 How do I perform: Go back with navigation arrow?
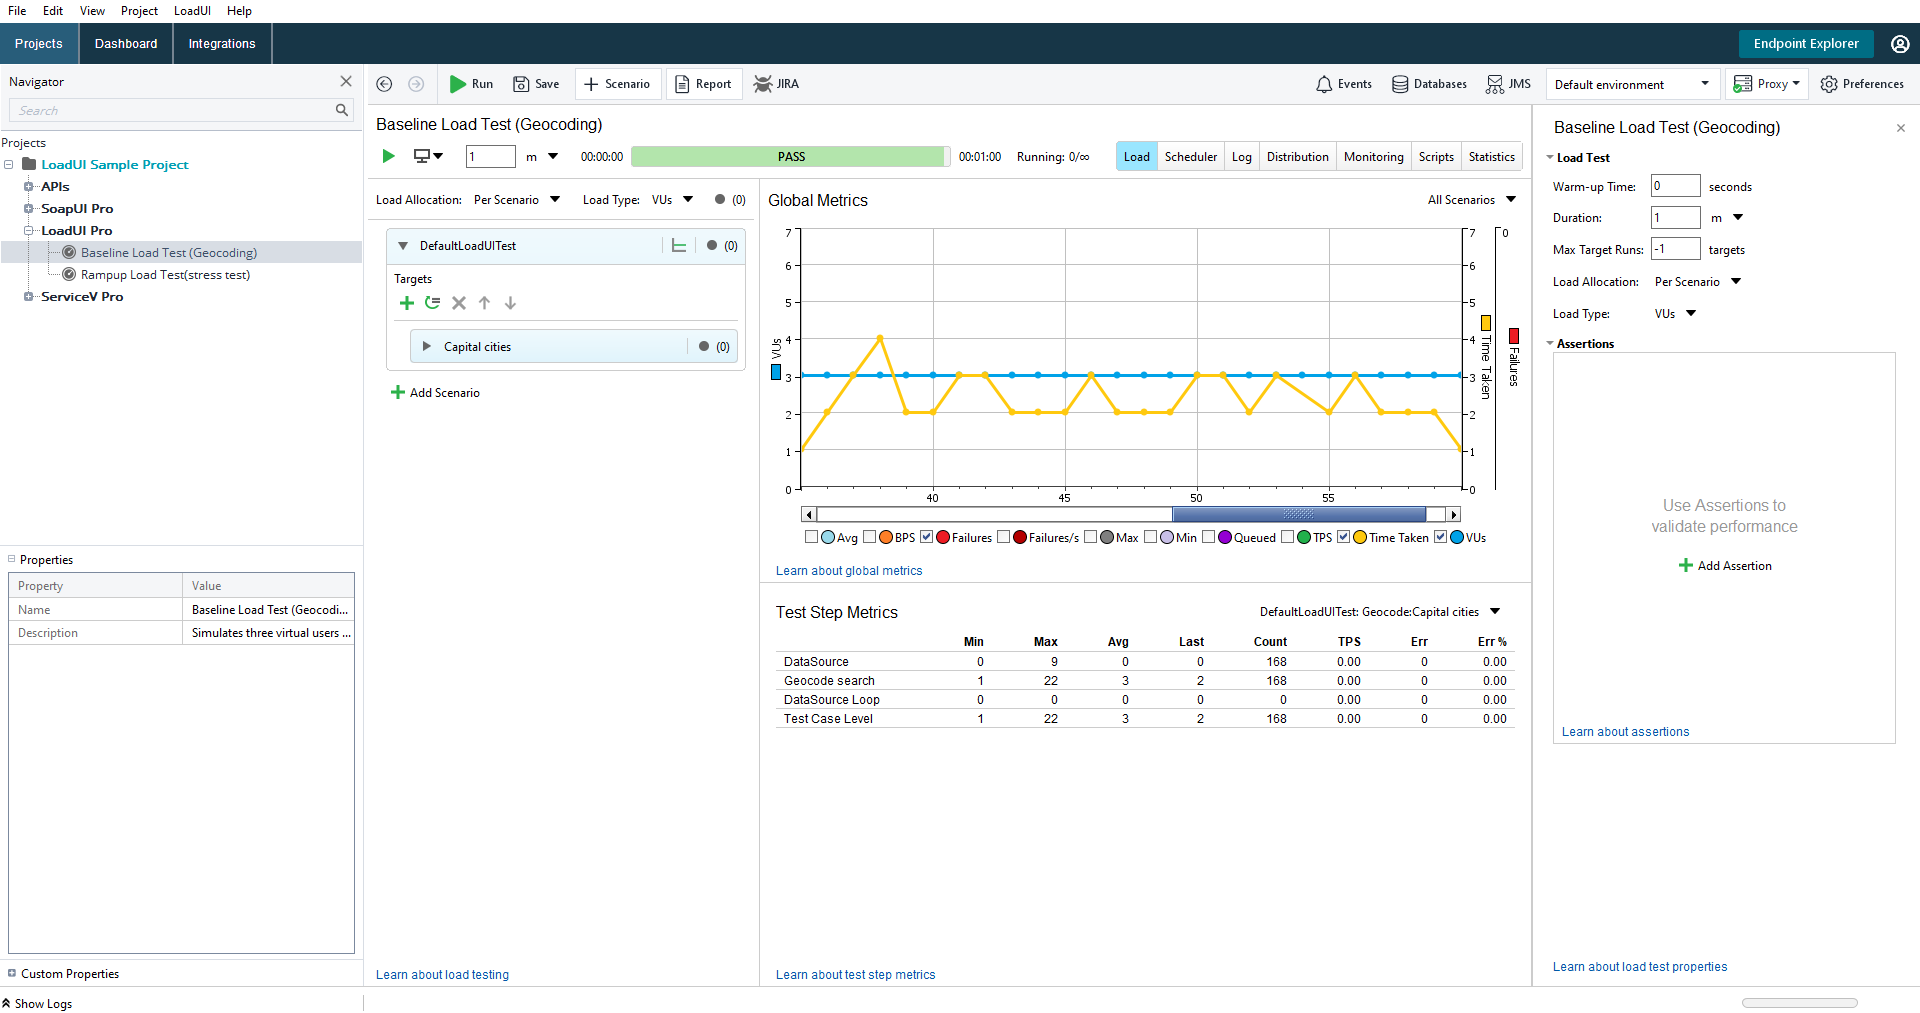click(384, 84)
